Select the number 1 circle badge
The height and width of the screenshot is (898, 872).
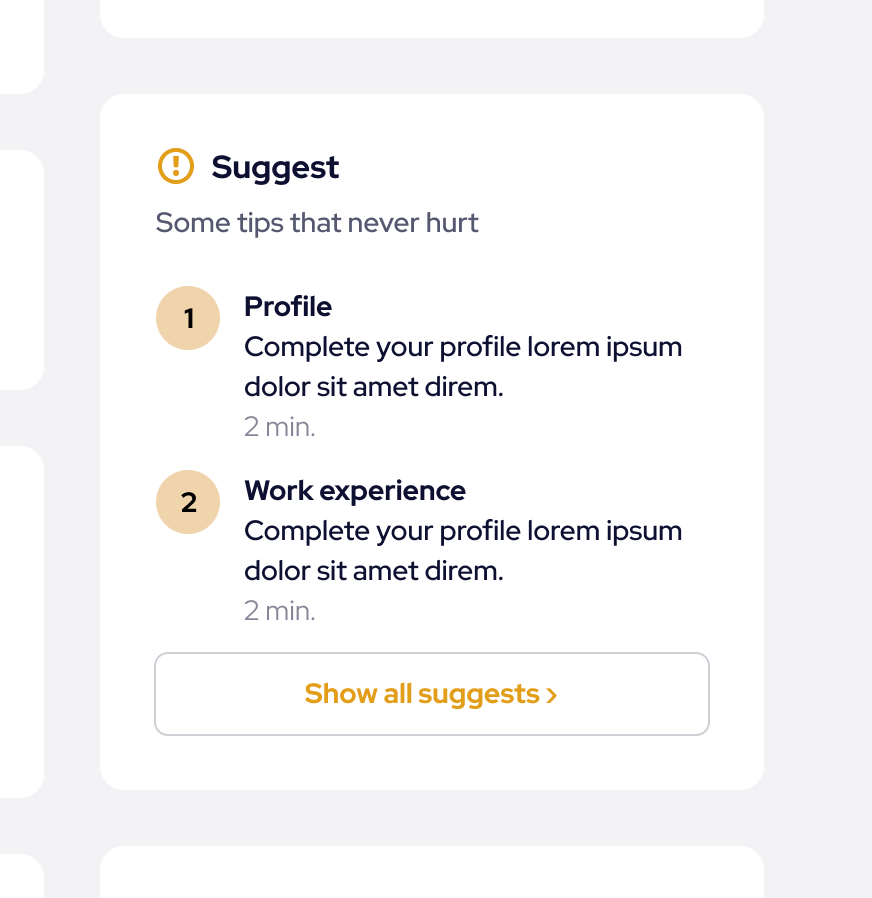pyautogui.click(x=188, y=318)
